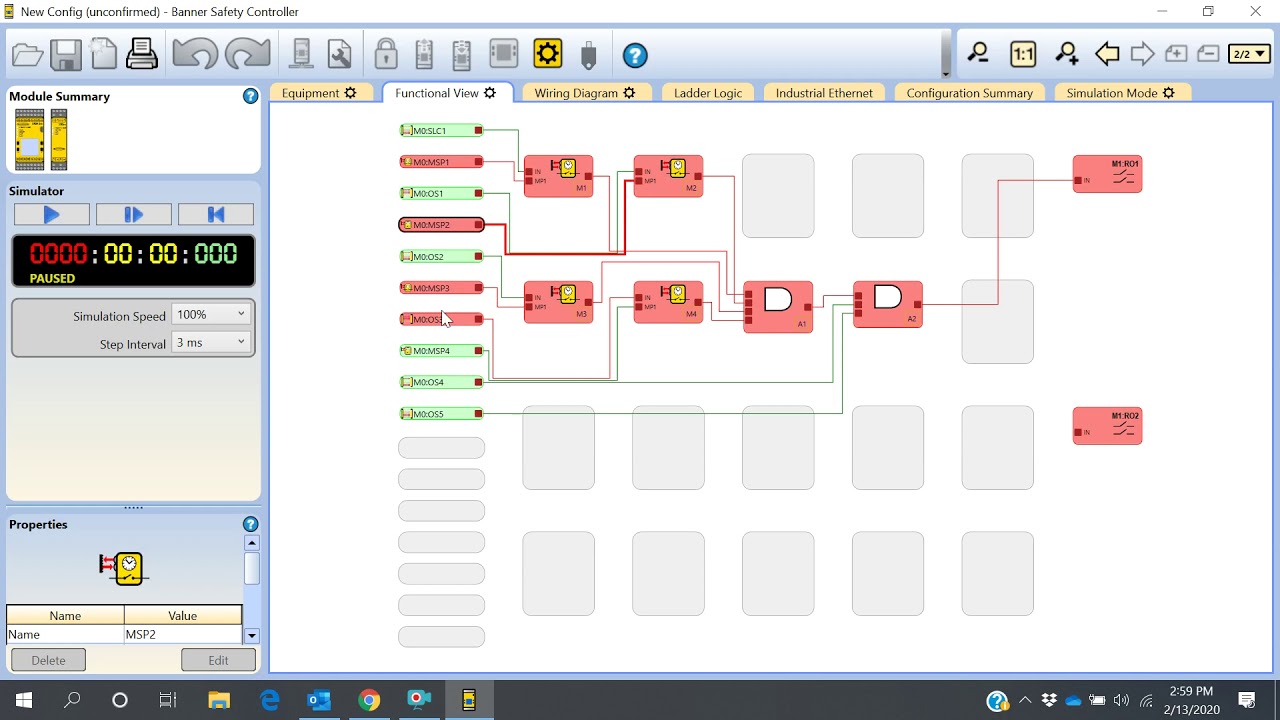
Task: Expand the toolbar overflow arrow
Action: 946,73
